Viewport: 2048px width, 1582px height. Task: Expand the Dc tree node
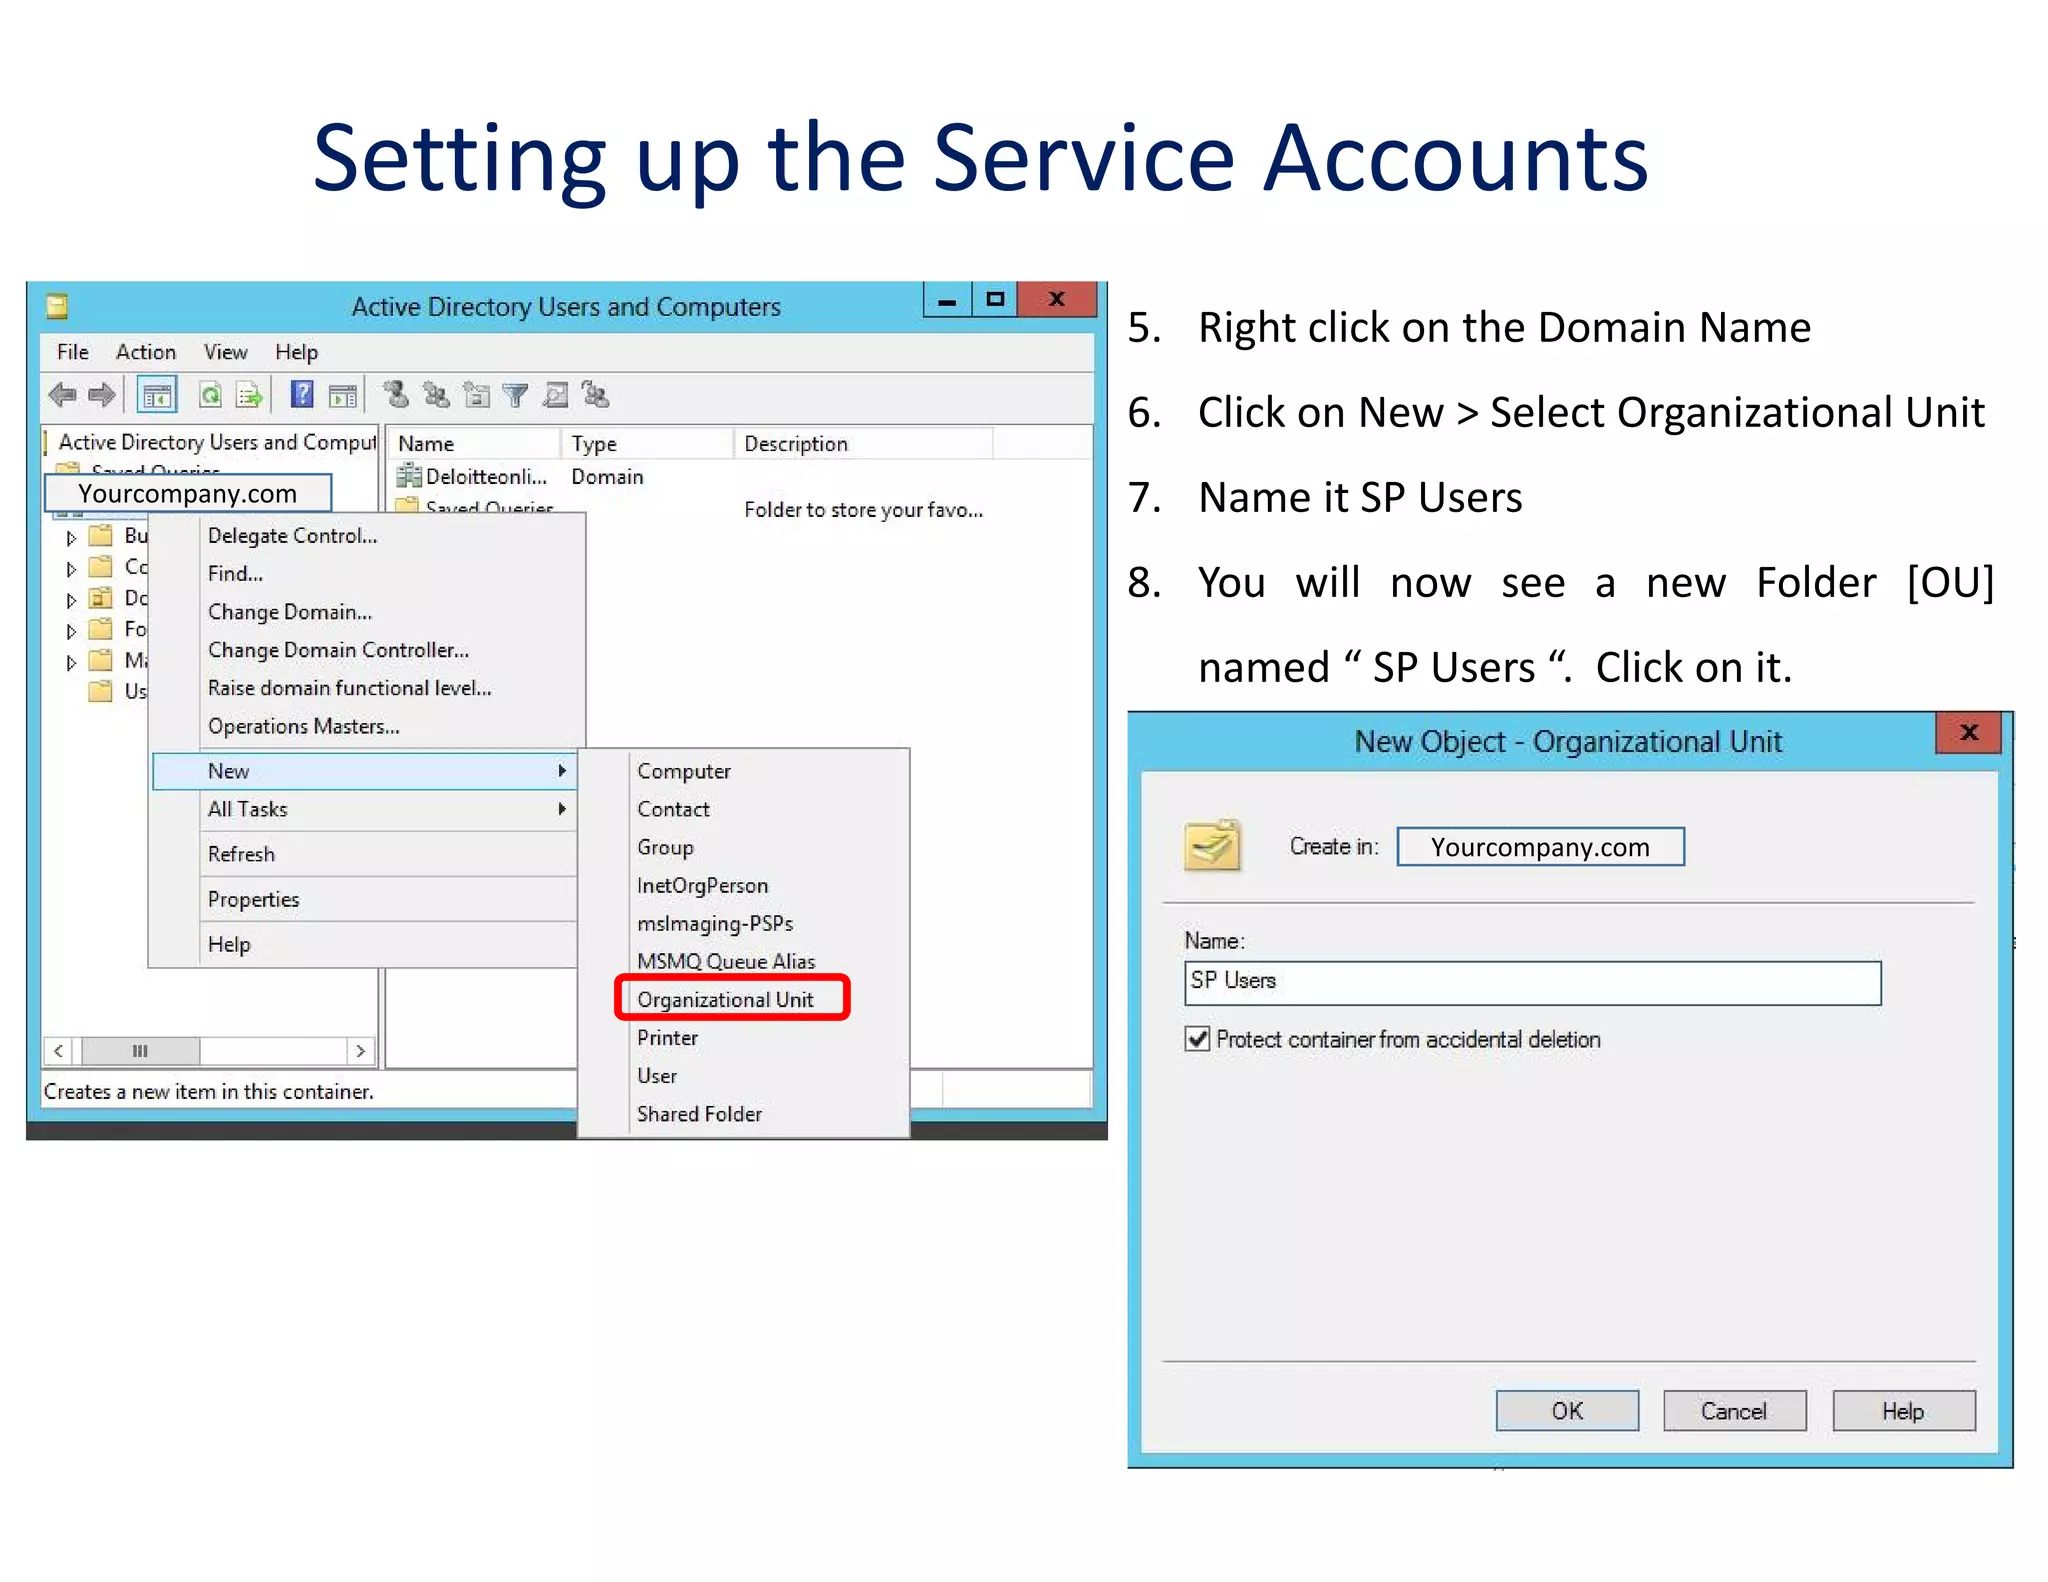point(71,600)
